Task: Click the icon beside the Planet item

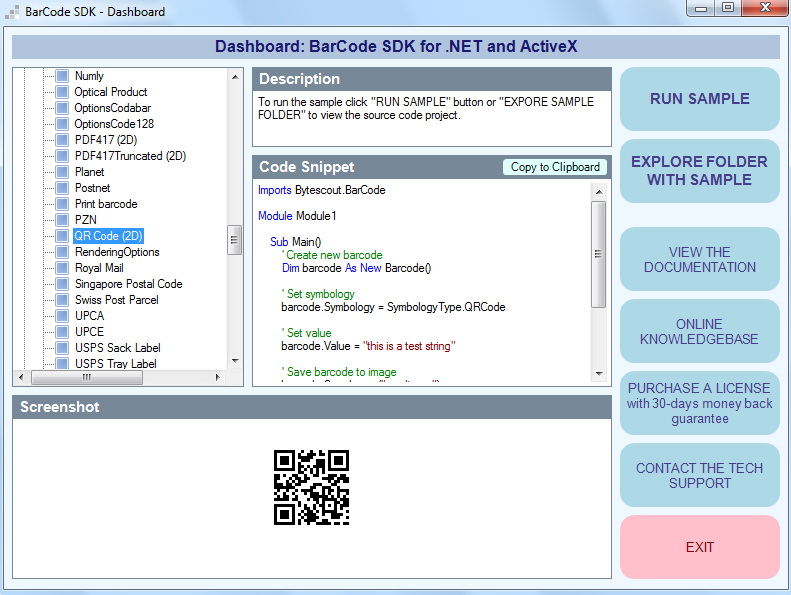Action: point(62,172)
